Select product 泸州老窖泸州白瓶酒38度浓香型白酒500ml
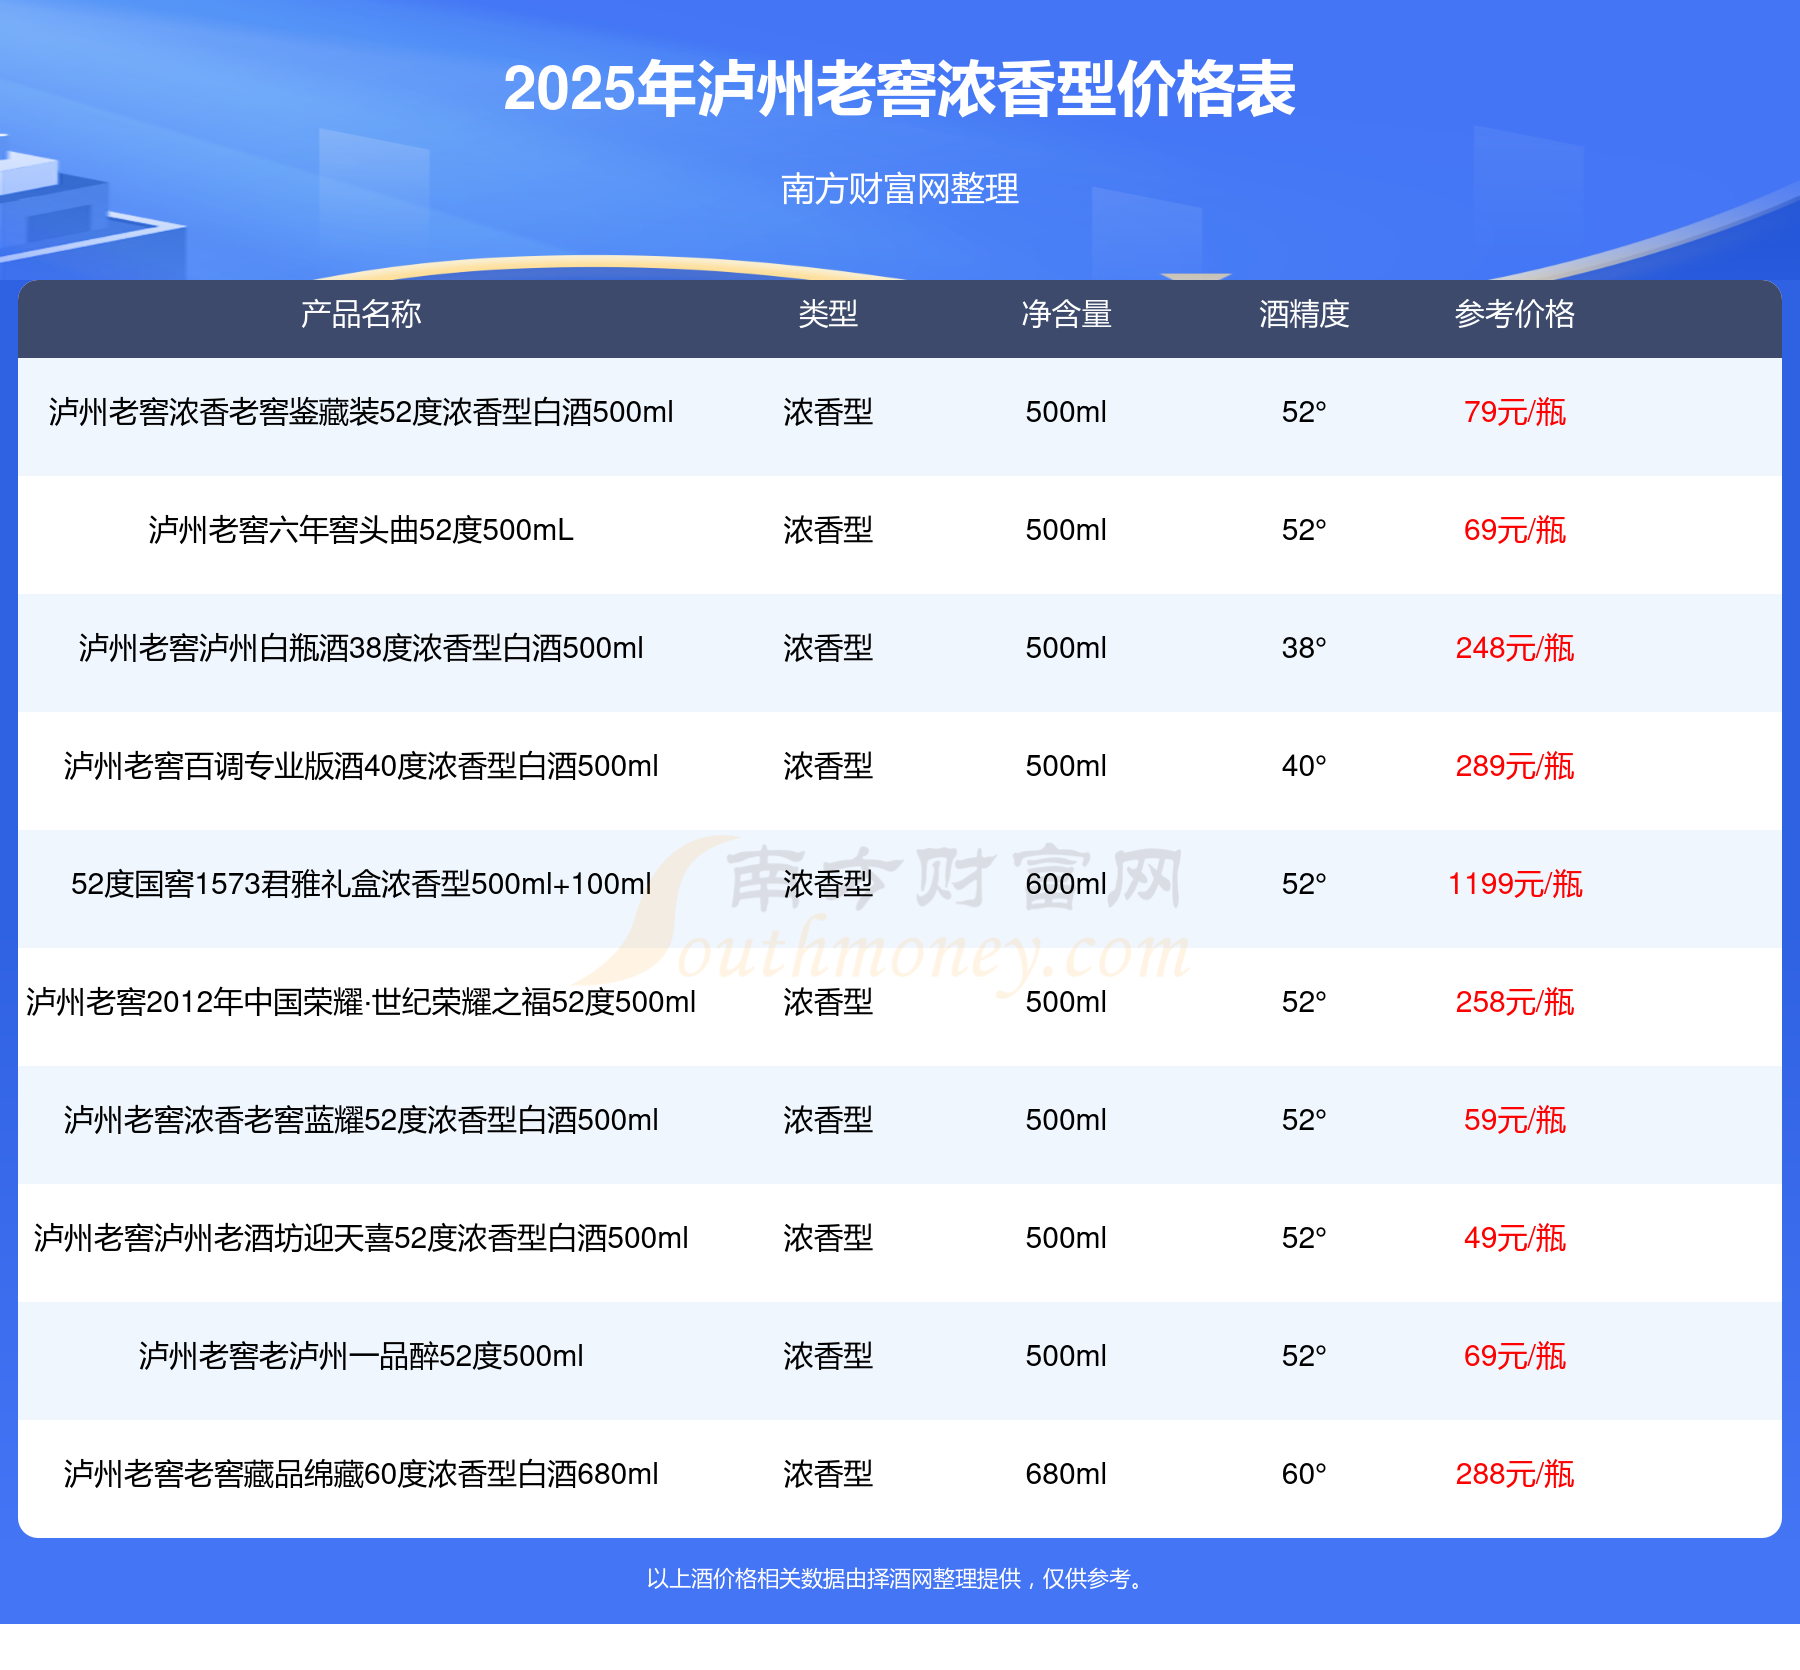Screen dimensions: 1800x1670 (361, 648)
